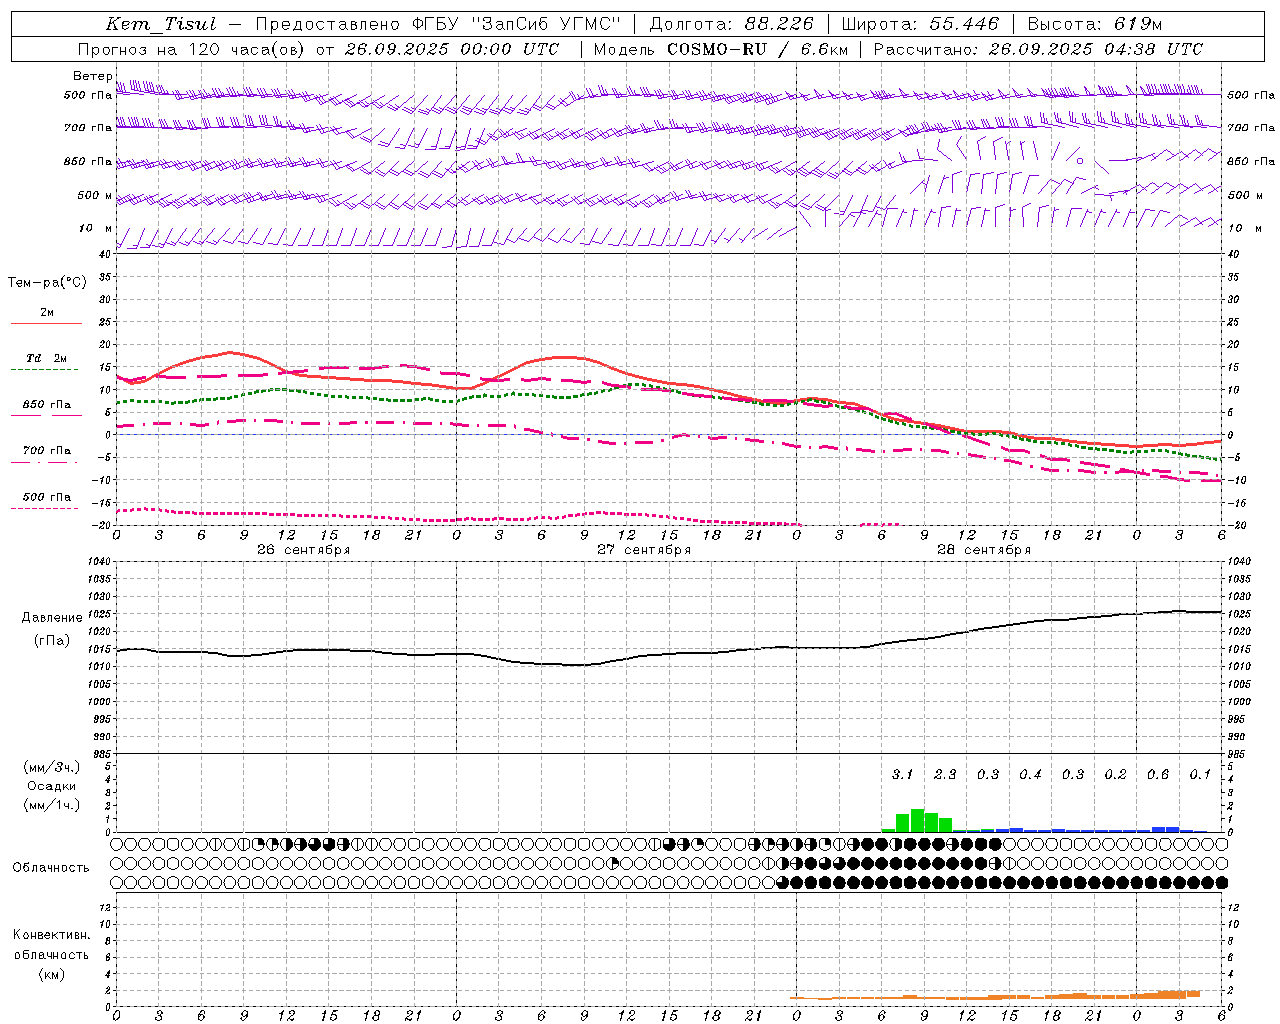
Task: Click the station name Kem_Tisul in header
Action: click(160, 24)
